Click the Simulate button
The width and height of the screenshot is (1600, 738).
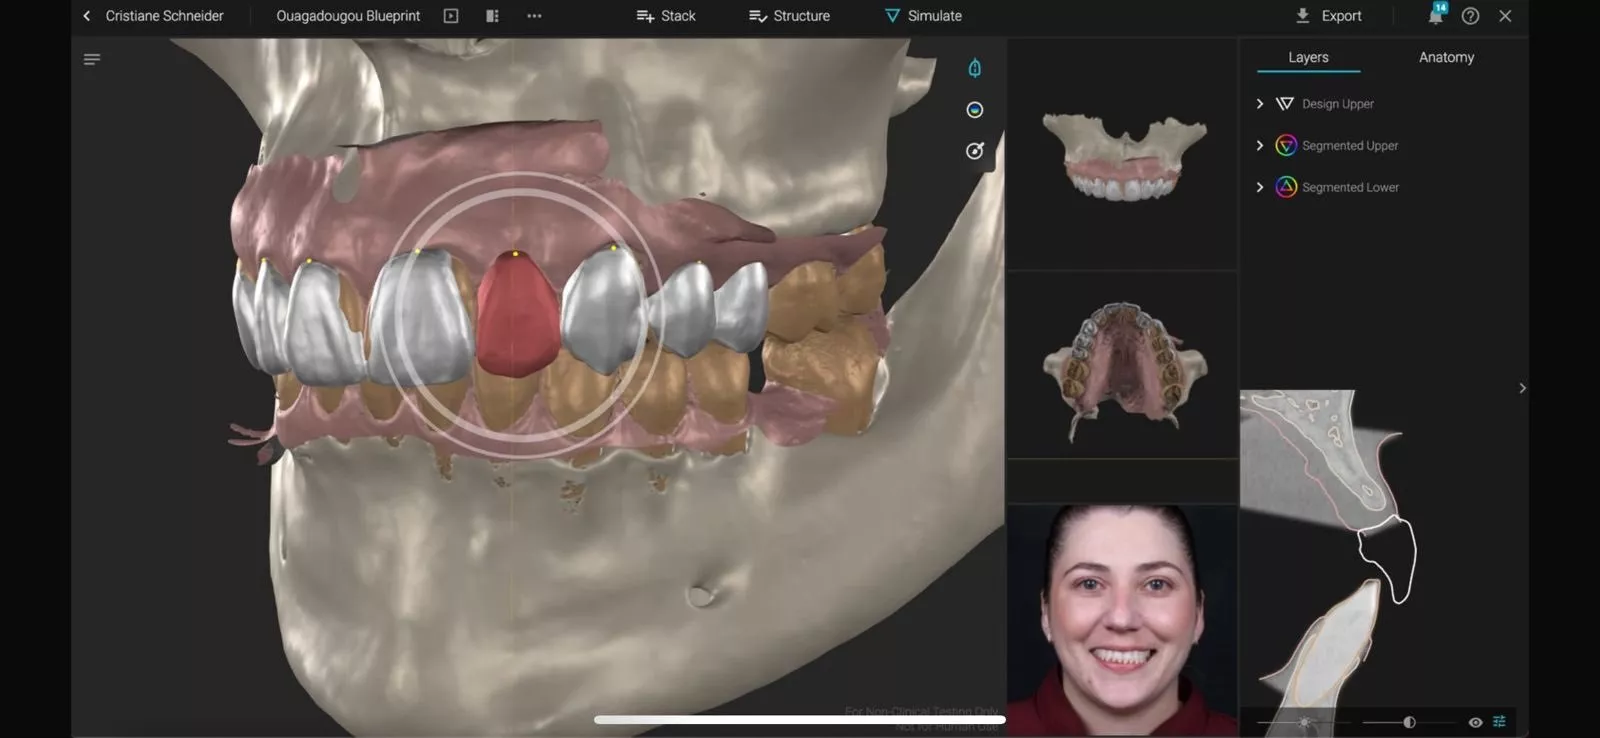[x=923, y=16]
